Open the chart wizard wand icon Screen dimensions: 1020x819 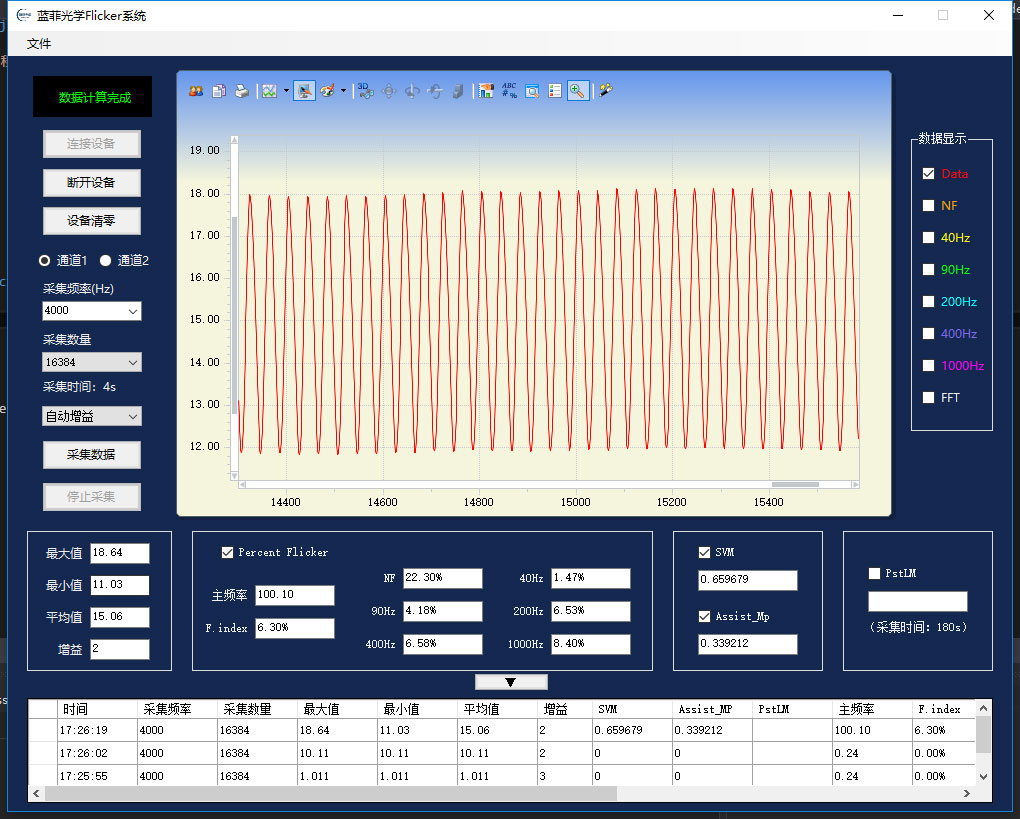(x=606, y=91)
